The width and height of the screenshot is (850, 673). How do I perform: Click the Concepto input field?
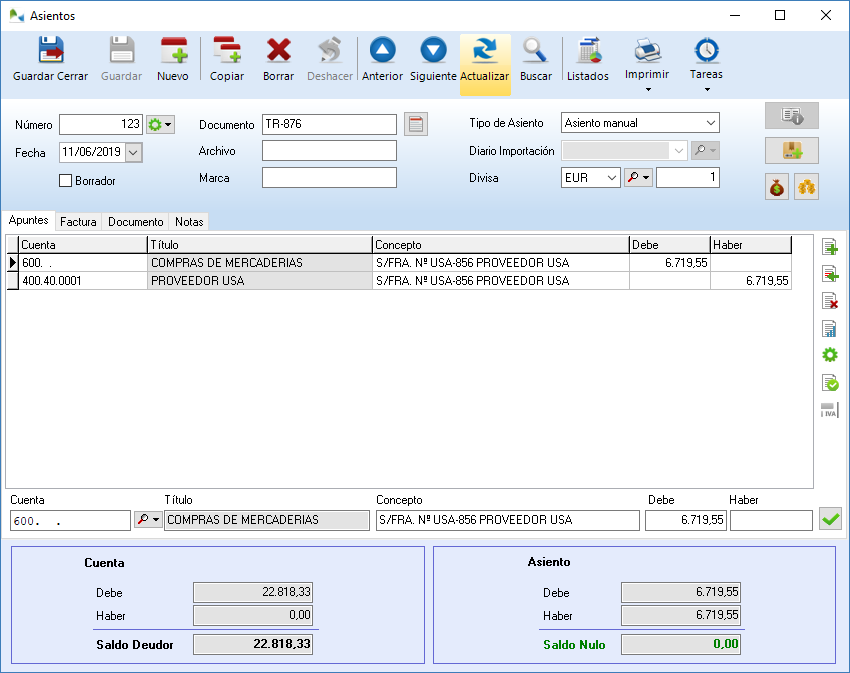(507, 520)
